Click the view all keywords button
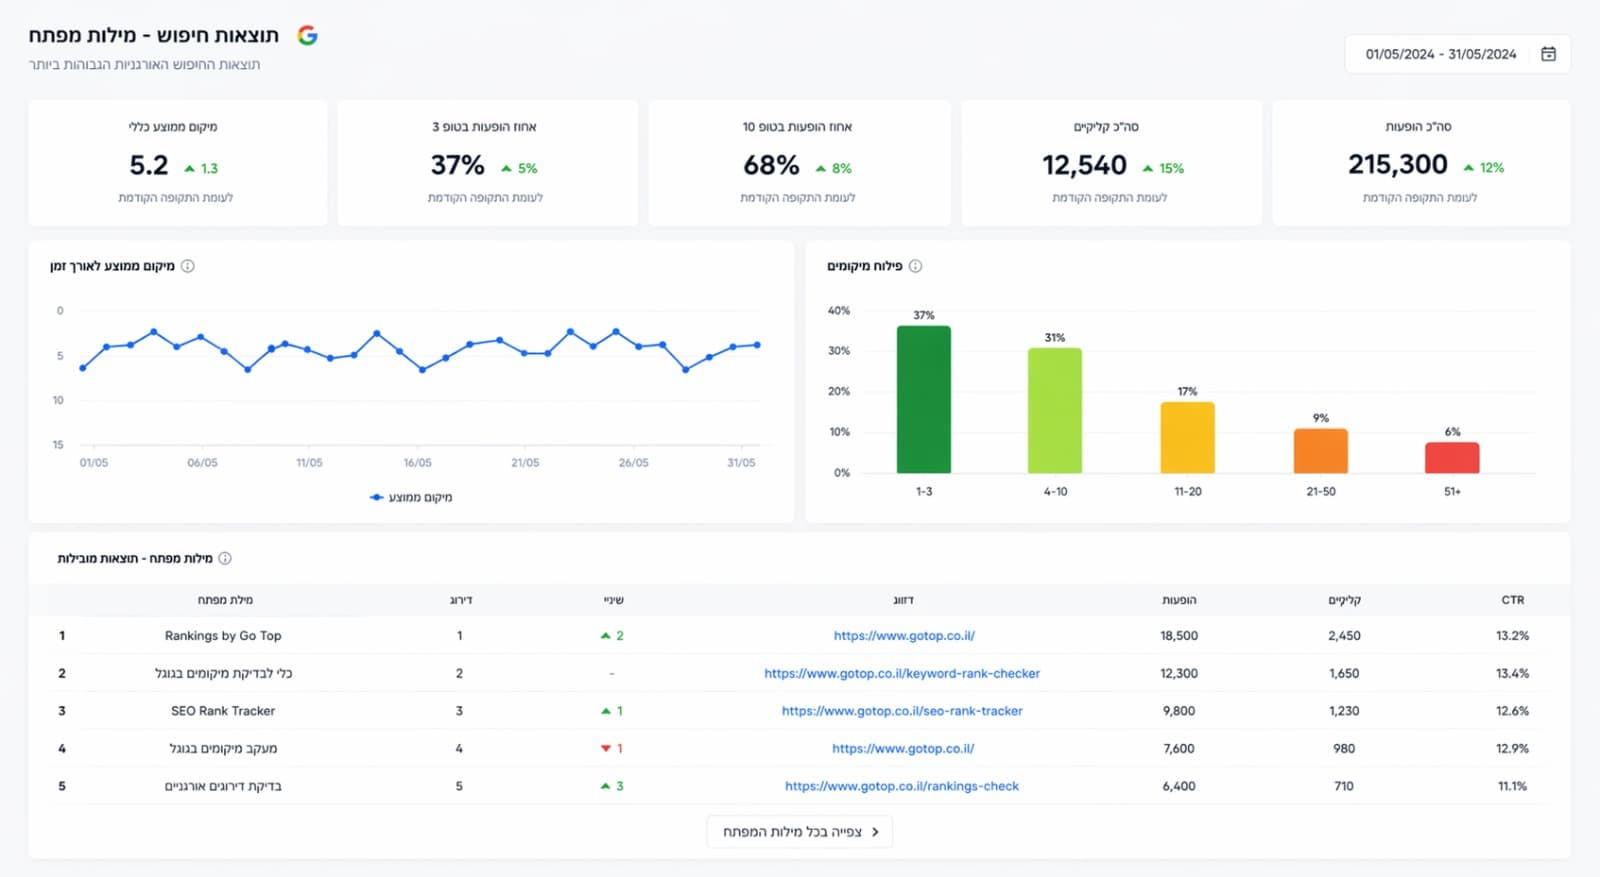 (x=799, y=831)
